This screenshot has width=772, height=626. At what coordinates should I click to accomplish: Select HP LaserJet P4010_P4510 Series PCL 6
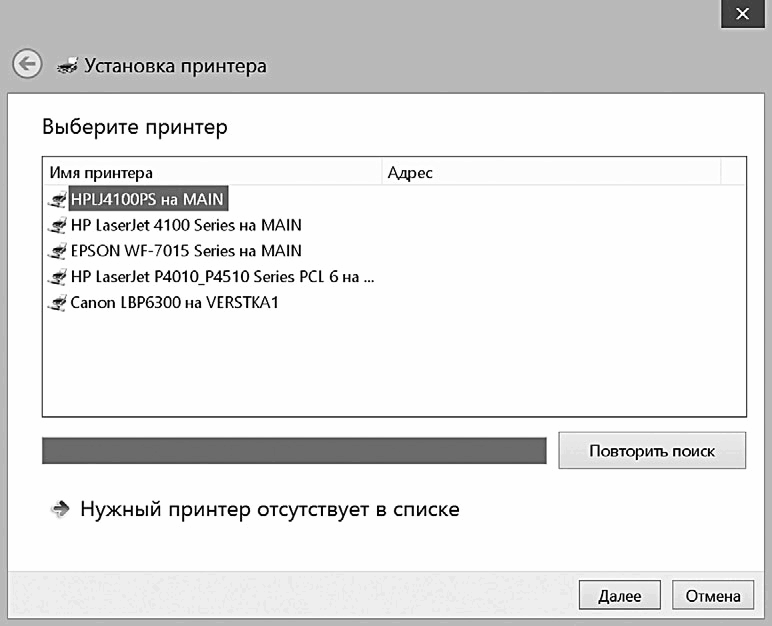pos(223,277)
